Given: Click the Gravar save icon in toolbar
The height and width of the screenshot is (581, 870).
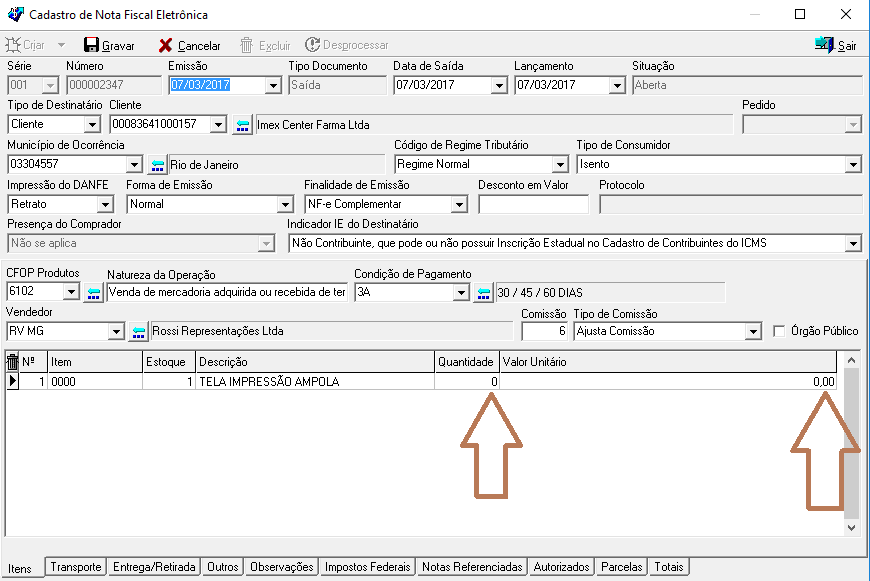Looking at the screenshot, I should coord(91,45).
